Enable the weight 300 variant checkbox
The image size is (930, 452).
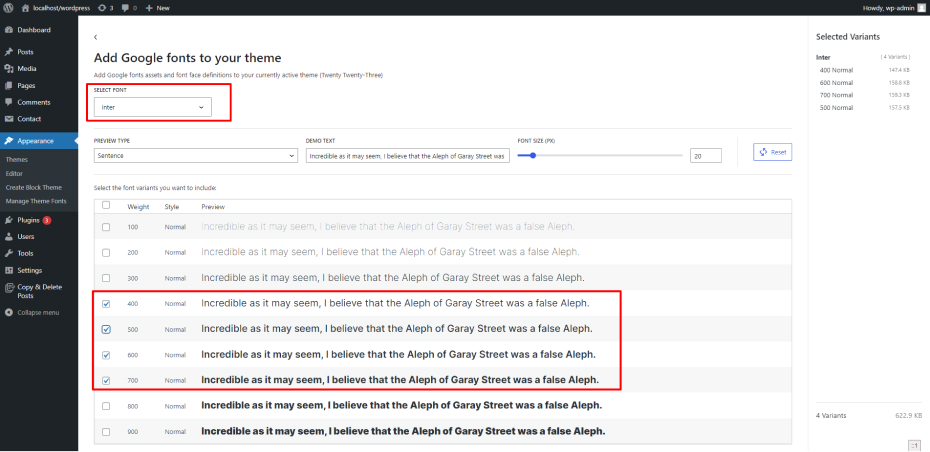tap(106, 278)
